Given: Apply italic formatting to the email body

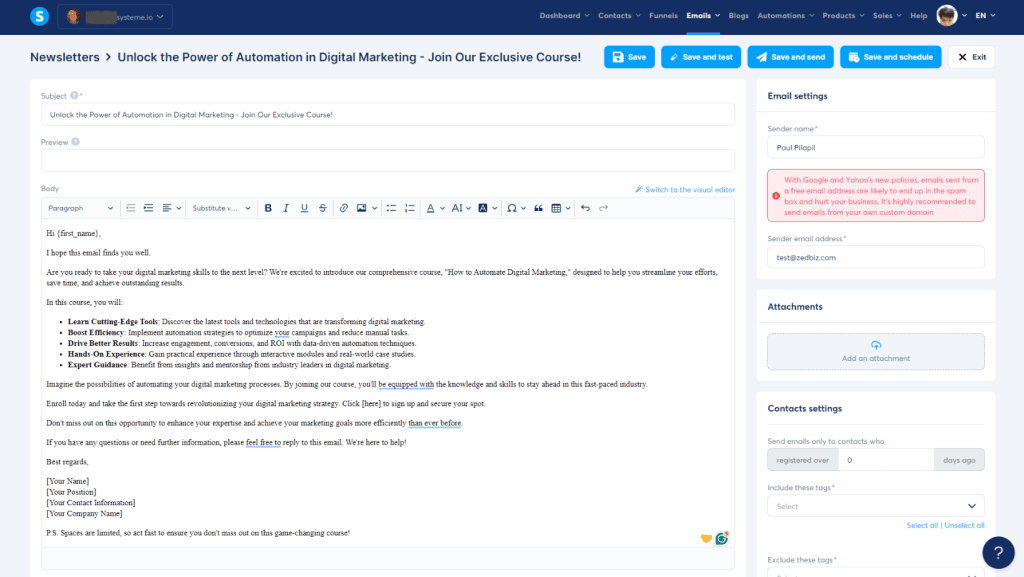Looking at the screenshot, I should pyautogui.click(x=285, y=208).
